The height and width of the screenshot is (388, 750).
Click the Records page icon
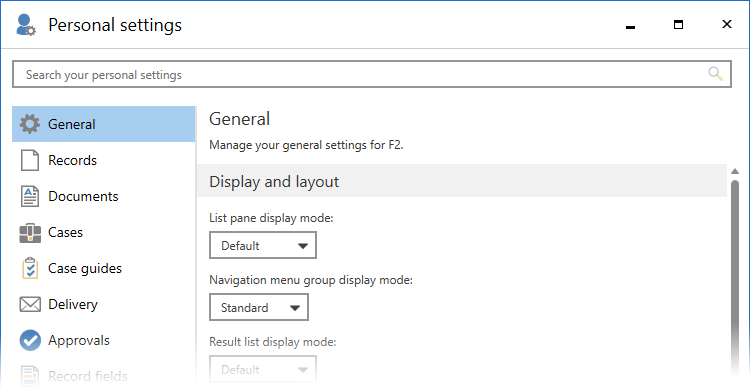tap(30, 160)
